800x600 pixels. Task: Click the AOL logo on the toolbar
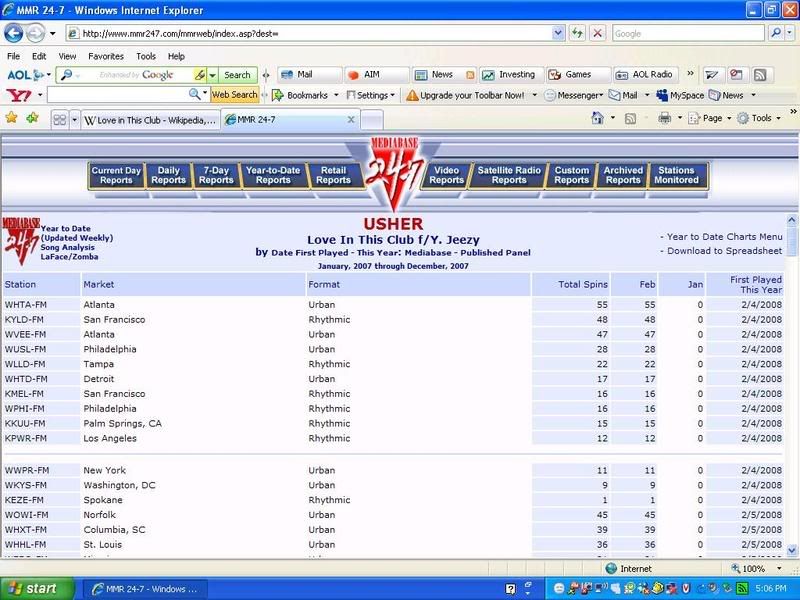[19, 75]
